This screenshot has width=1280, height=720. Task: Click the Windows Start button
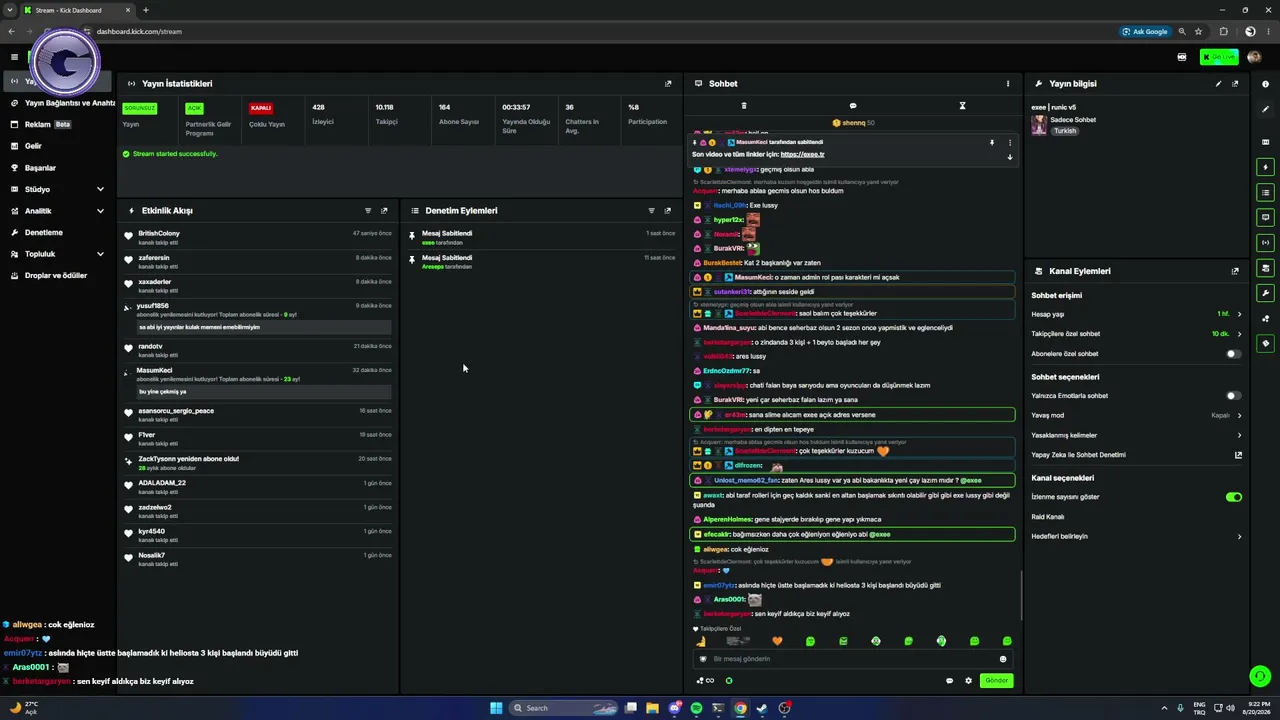click(x=496, y=708)
